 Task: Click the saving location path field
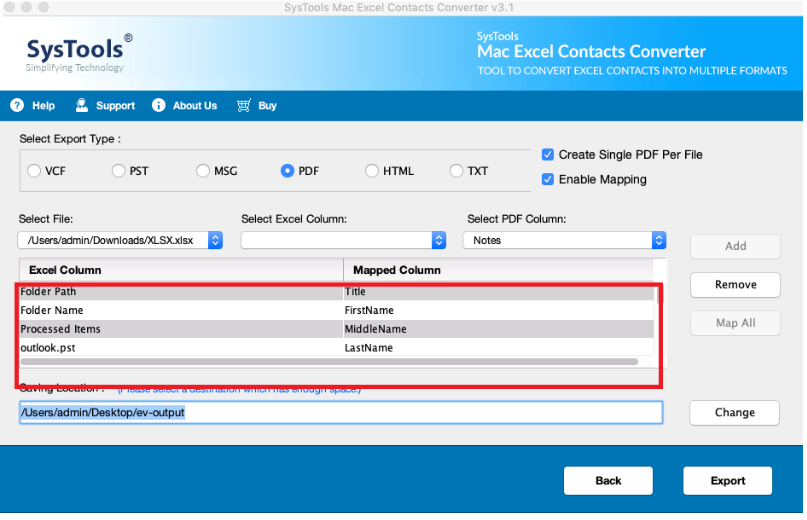(x=341, y=413)
